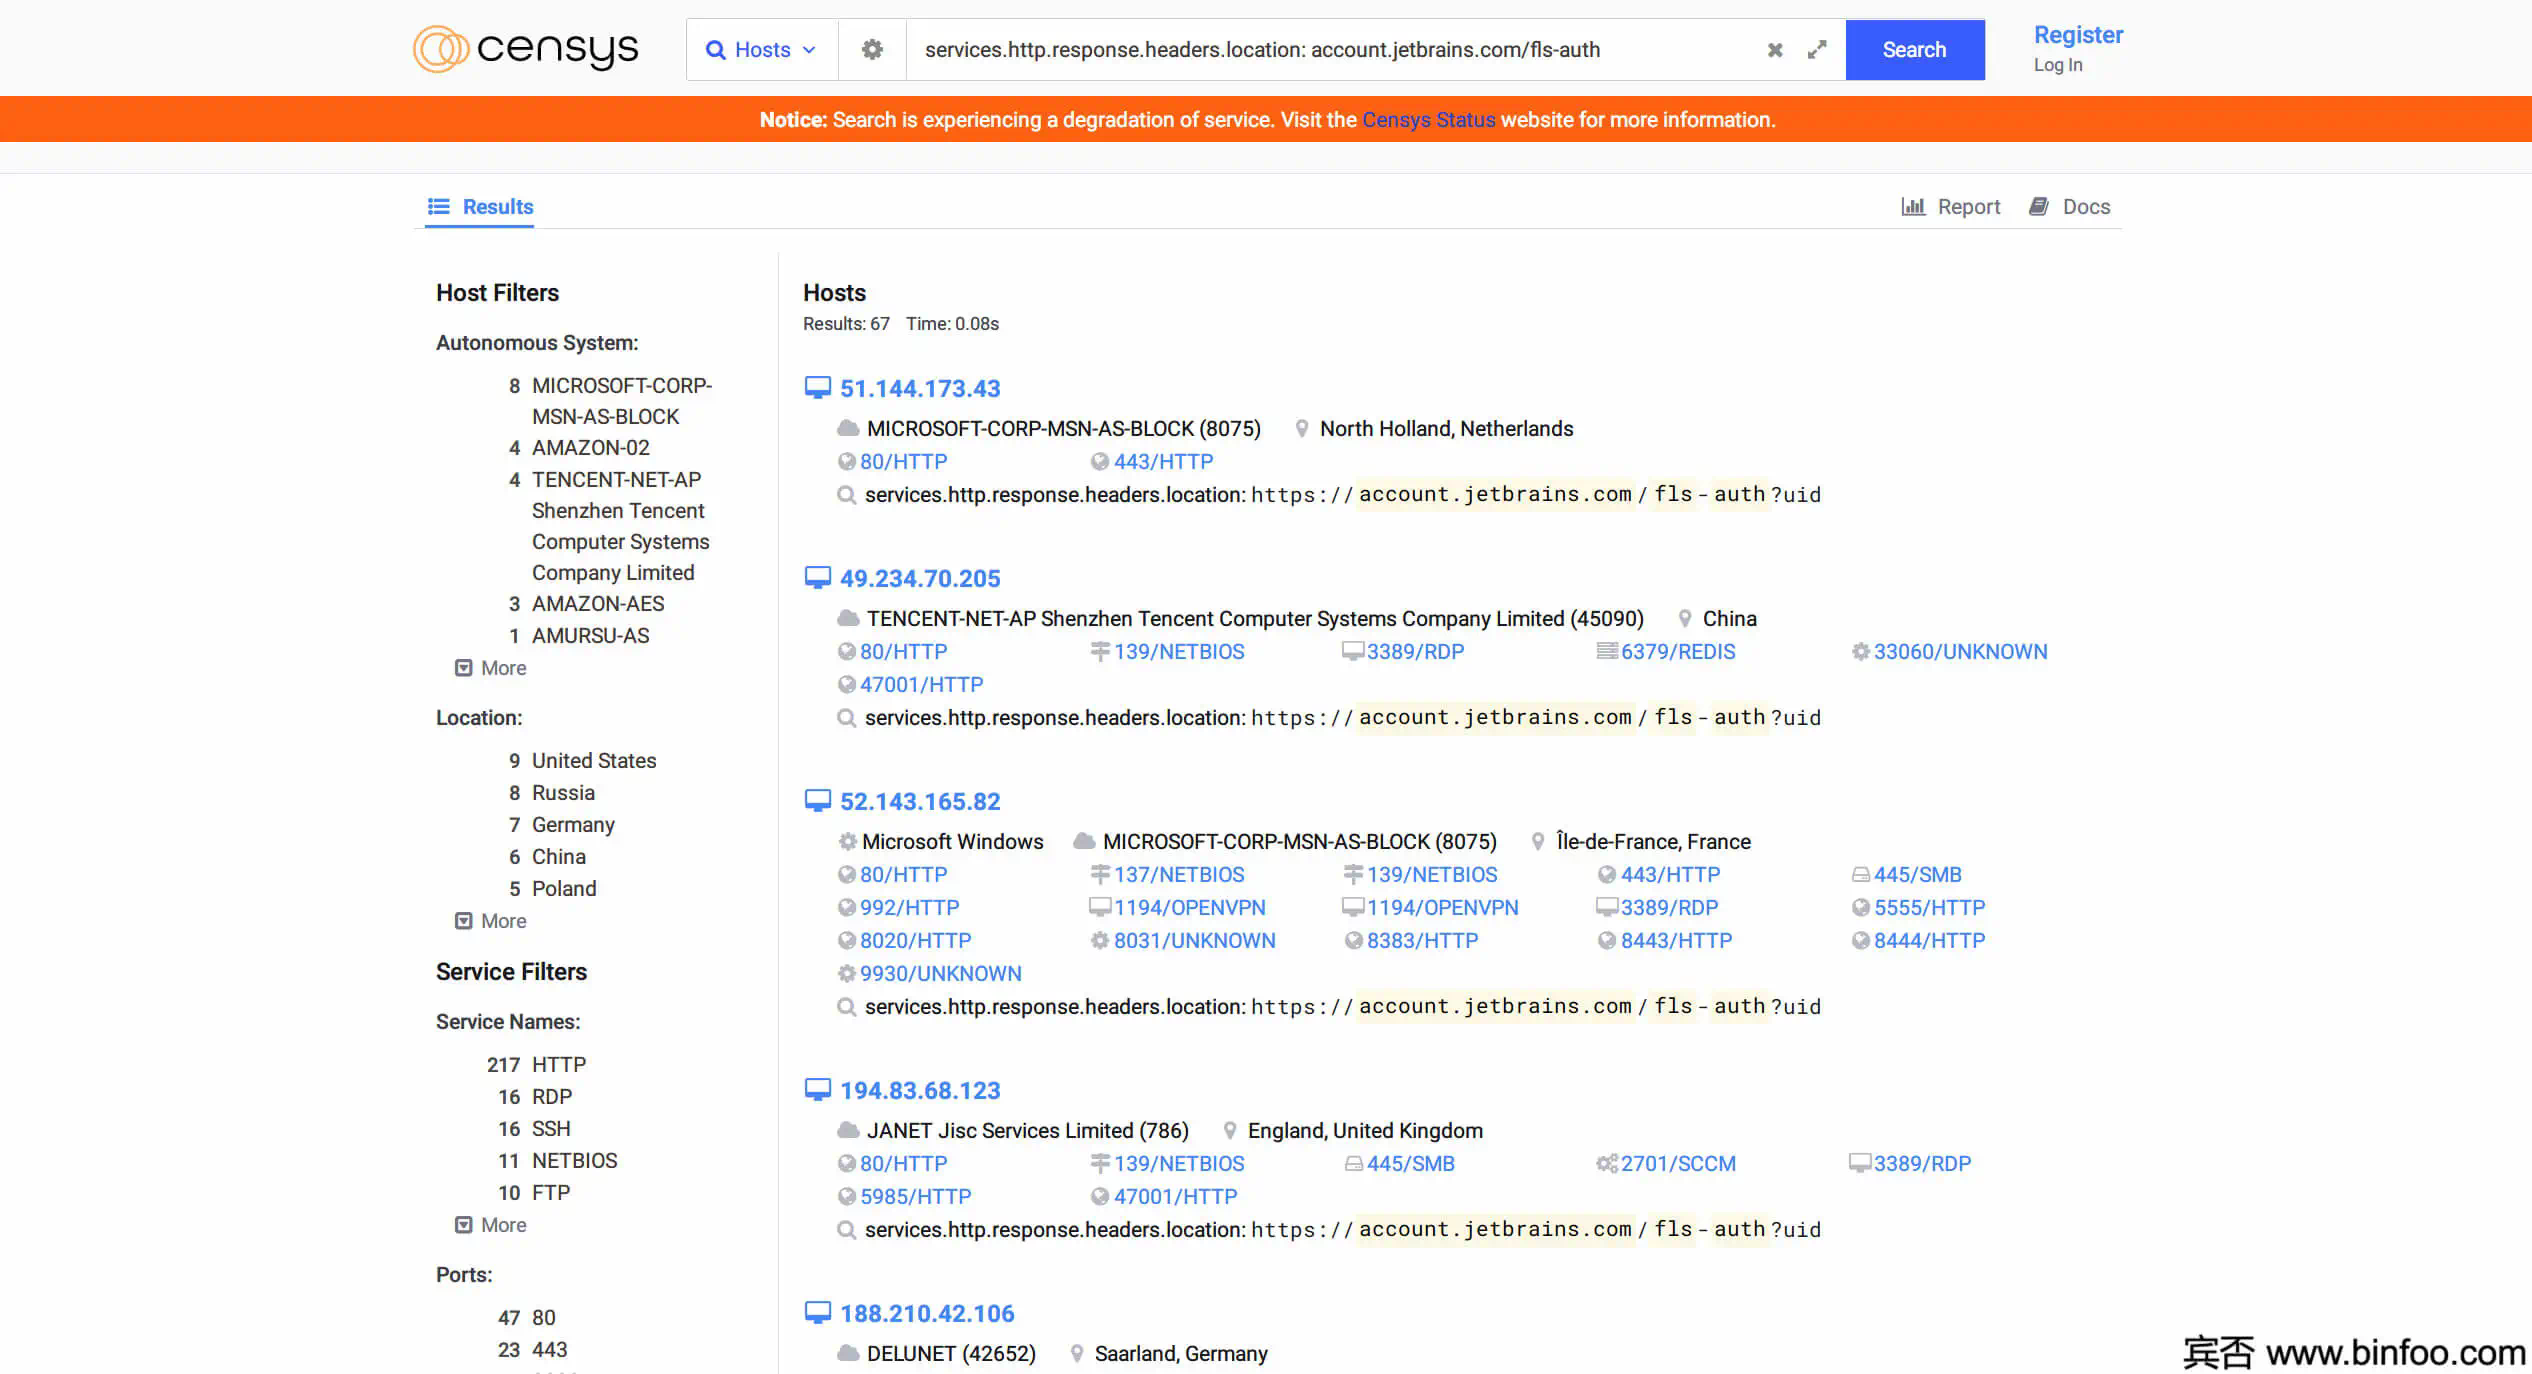Filter location by Germany

(573, 825)
